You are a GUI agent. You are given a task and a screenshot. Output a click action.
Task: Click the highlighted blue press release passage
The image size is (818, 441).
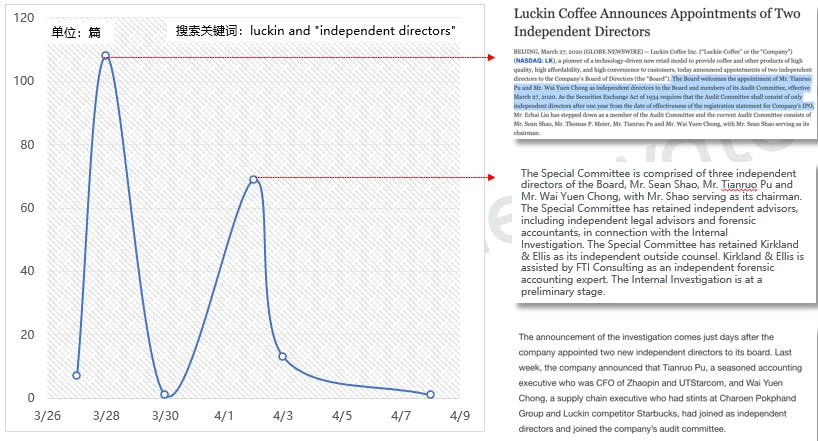663,92
